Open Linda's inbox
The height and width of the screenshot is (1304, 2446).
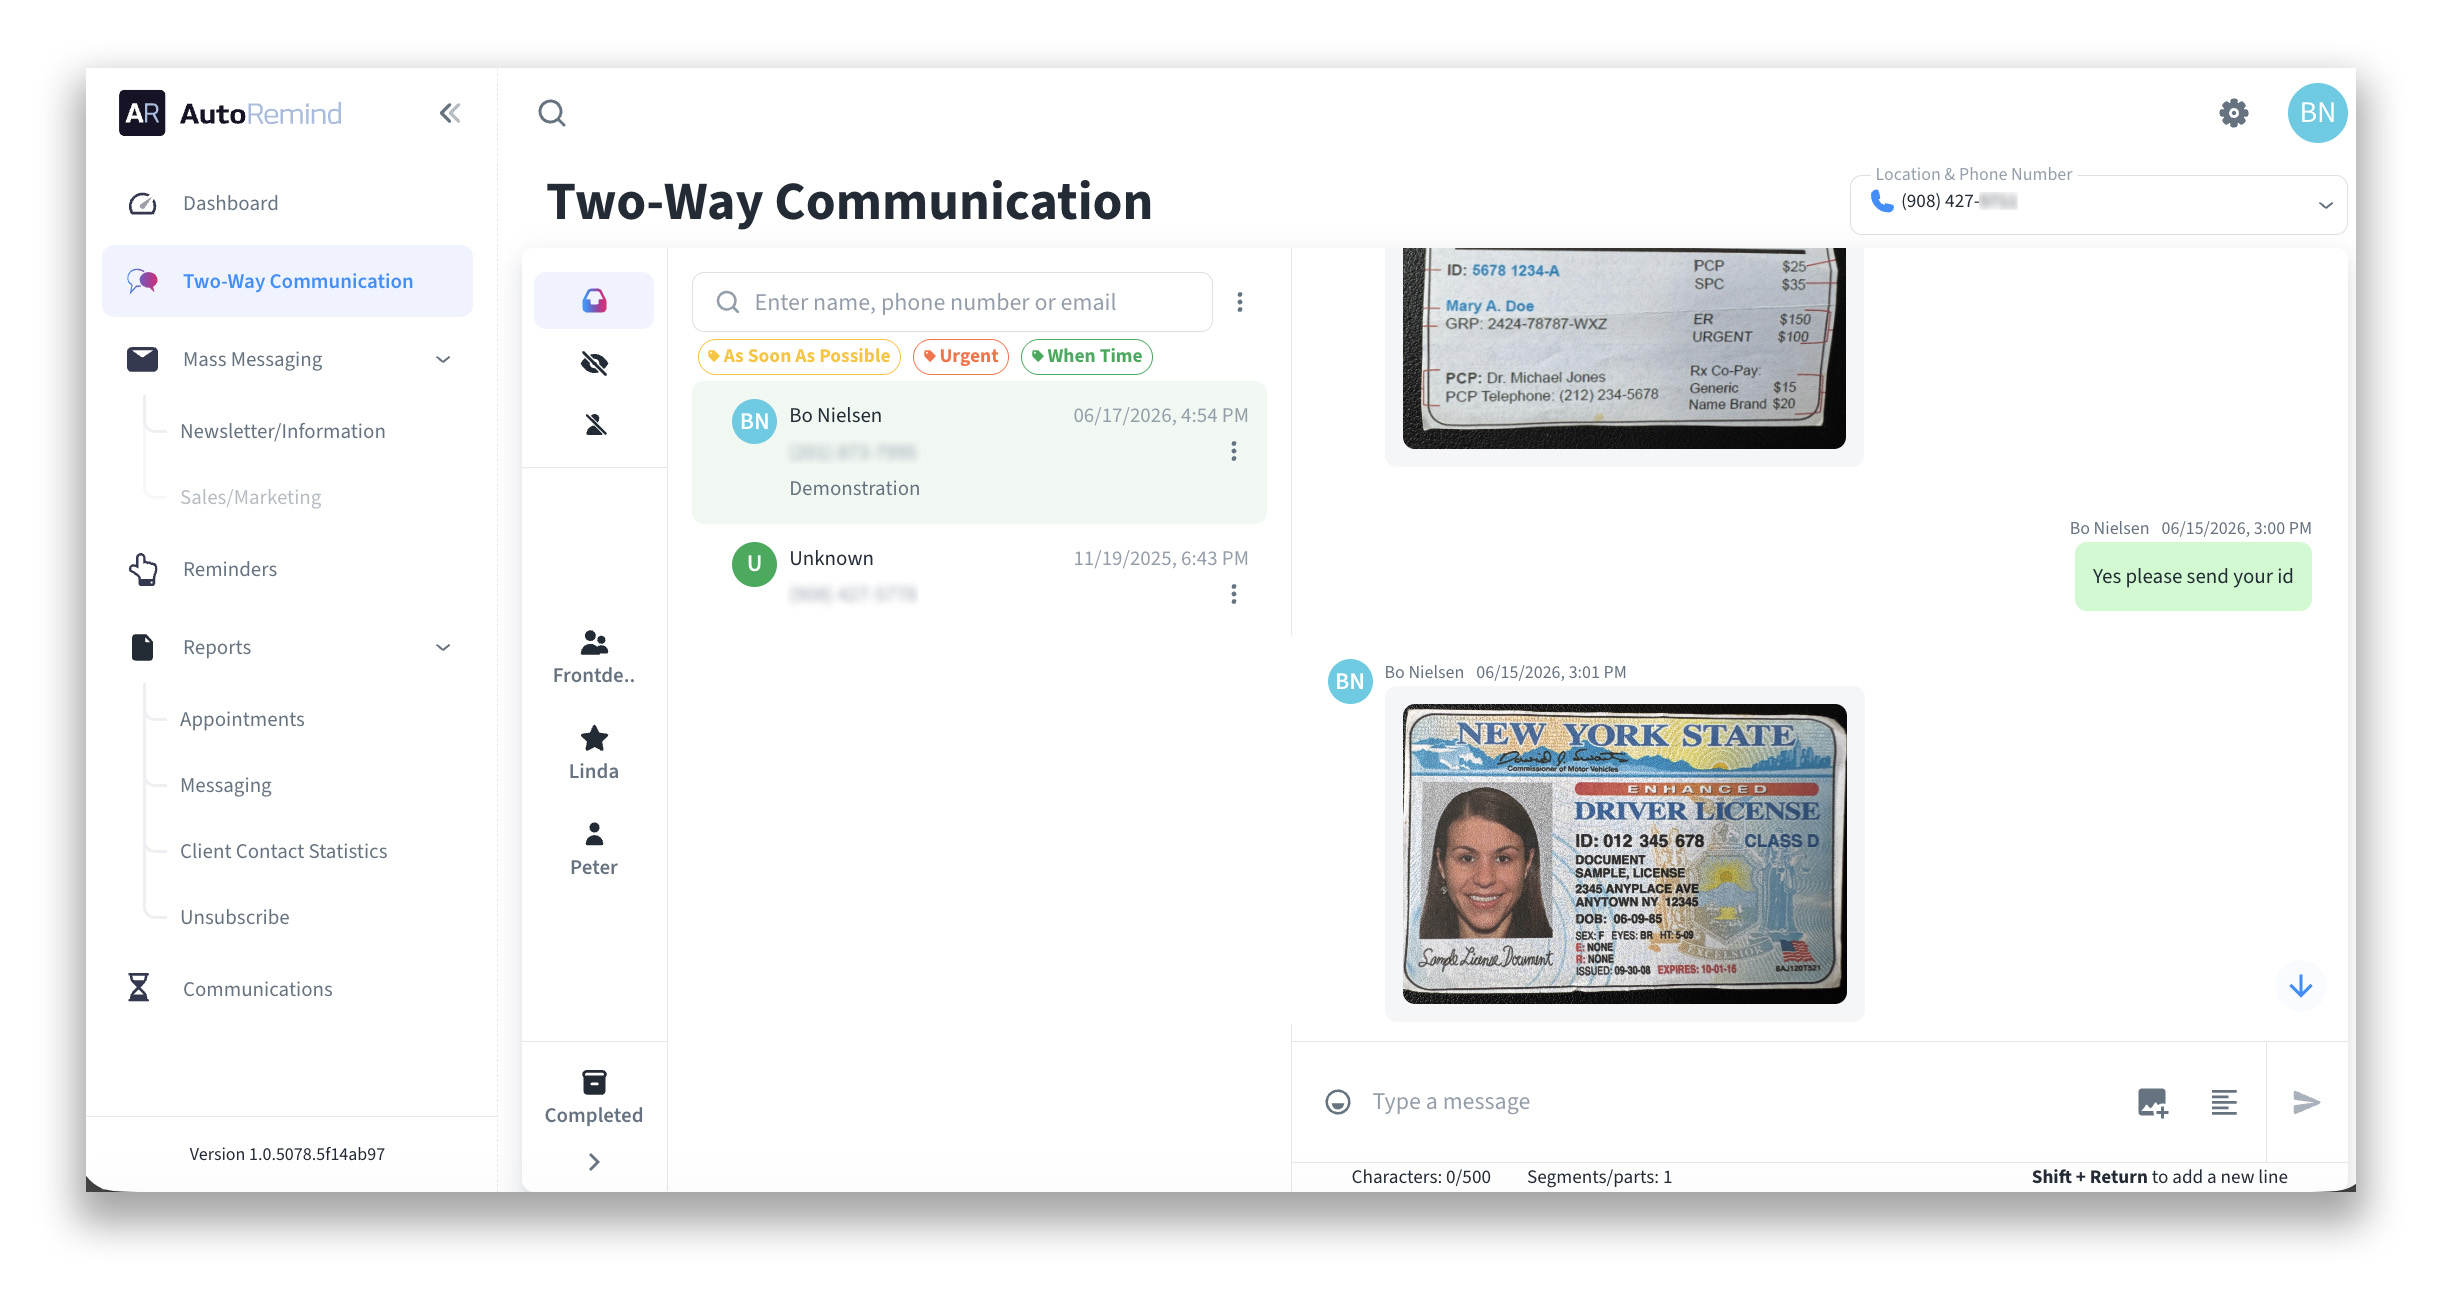[594, 753]
